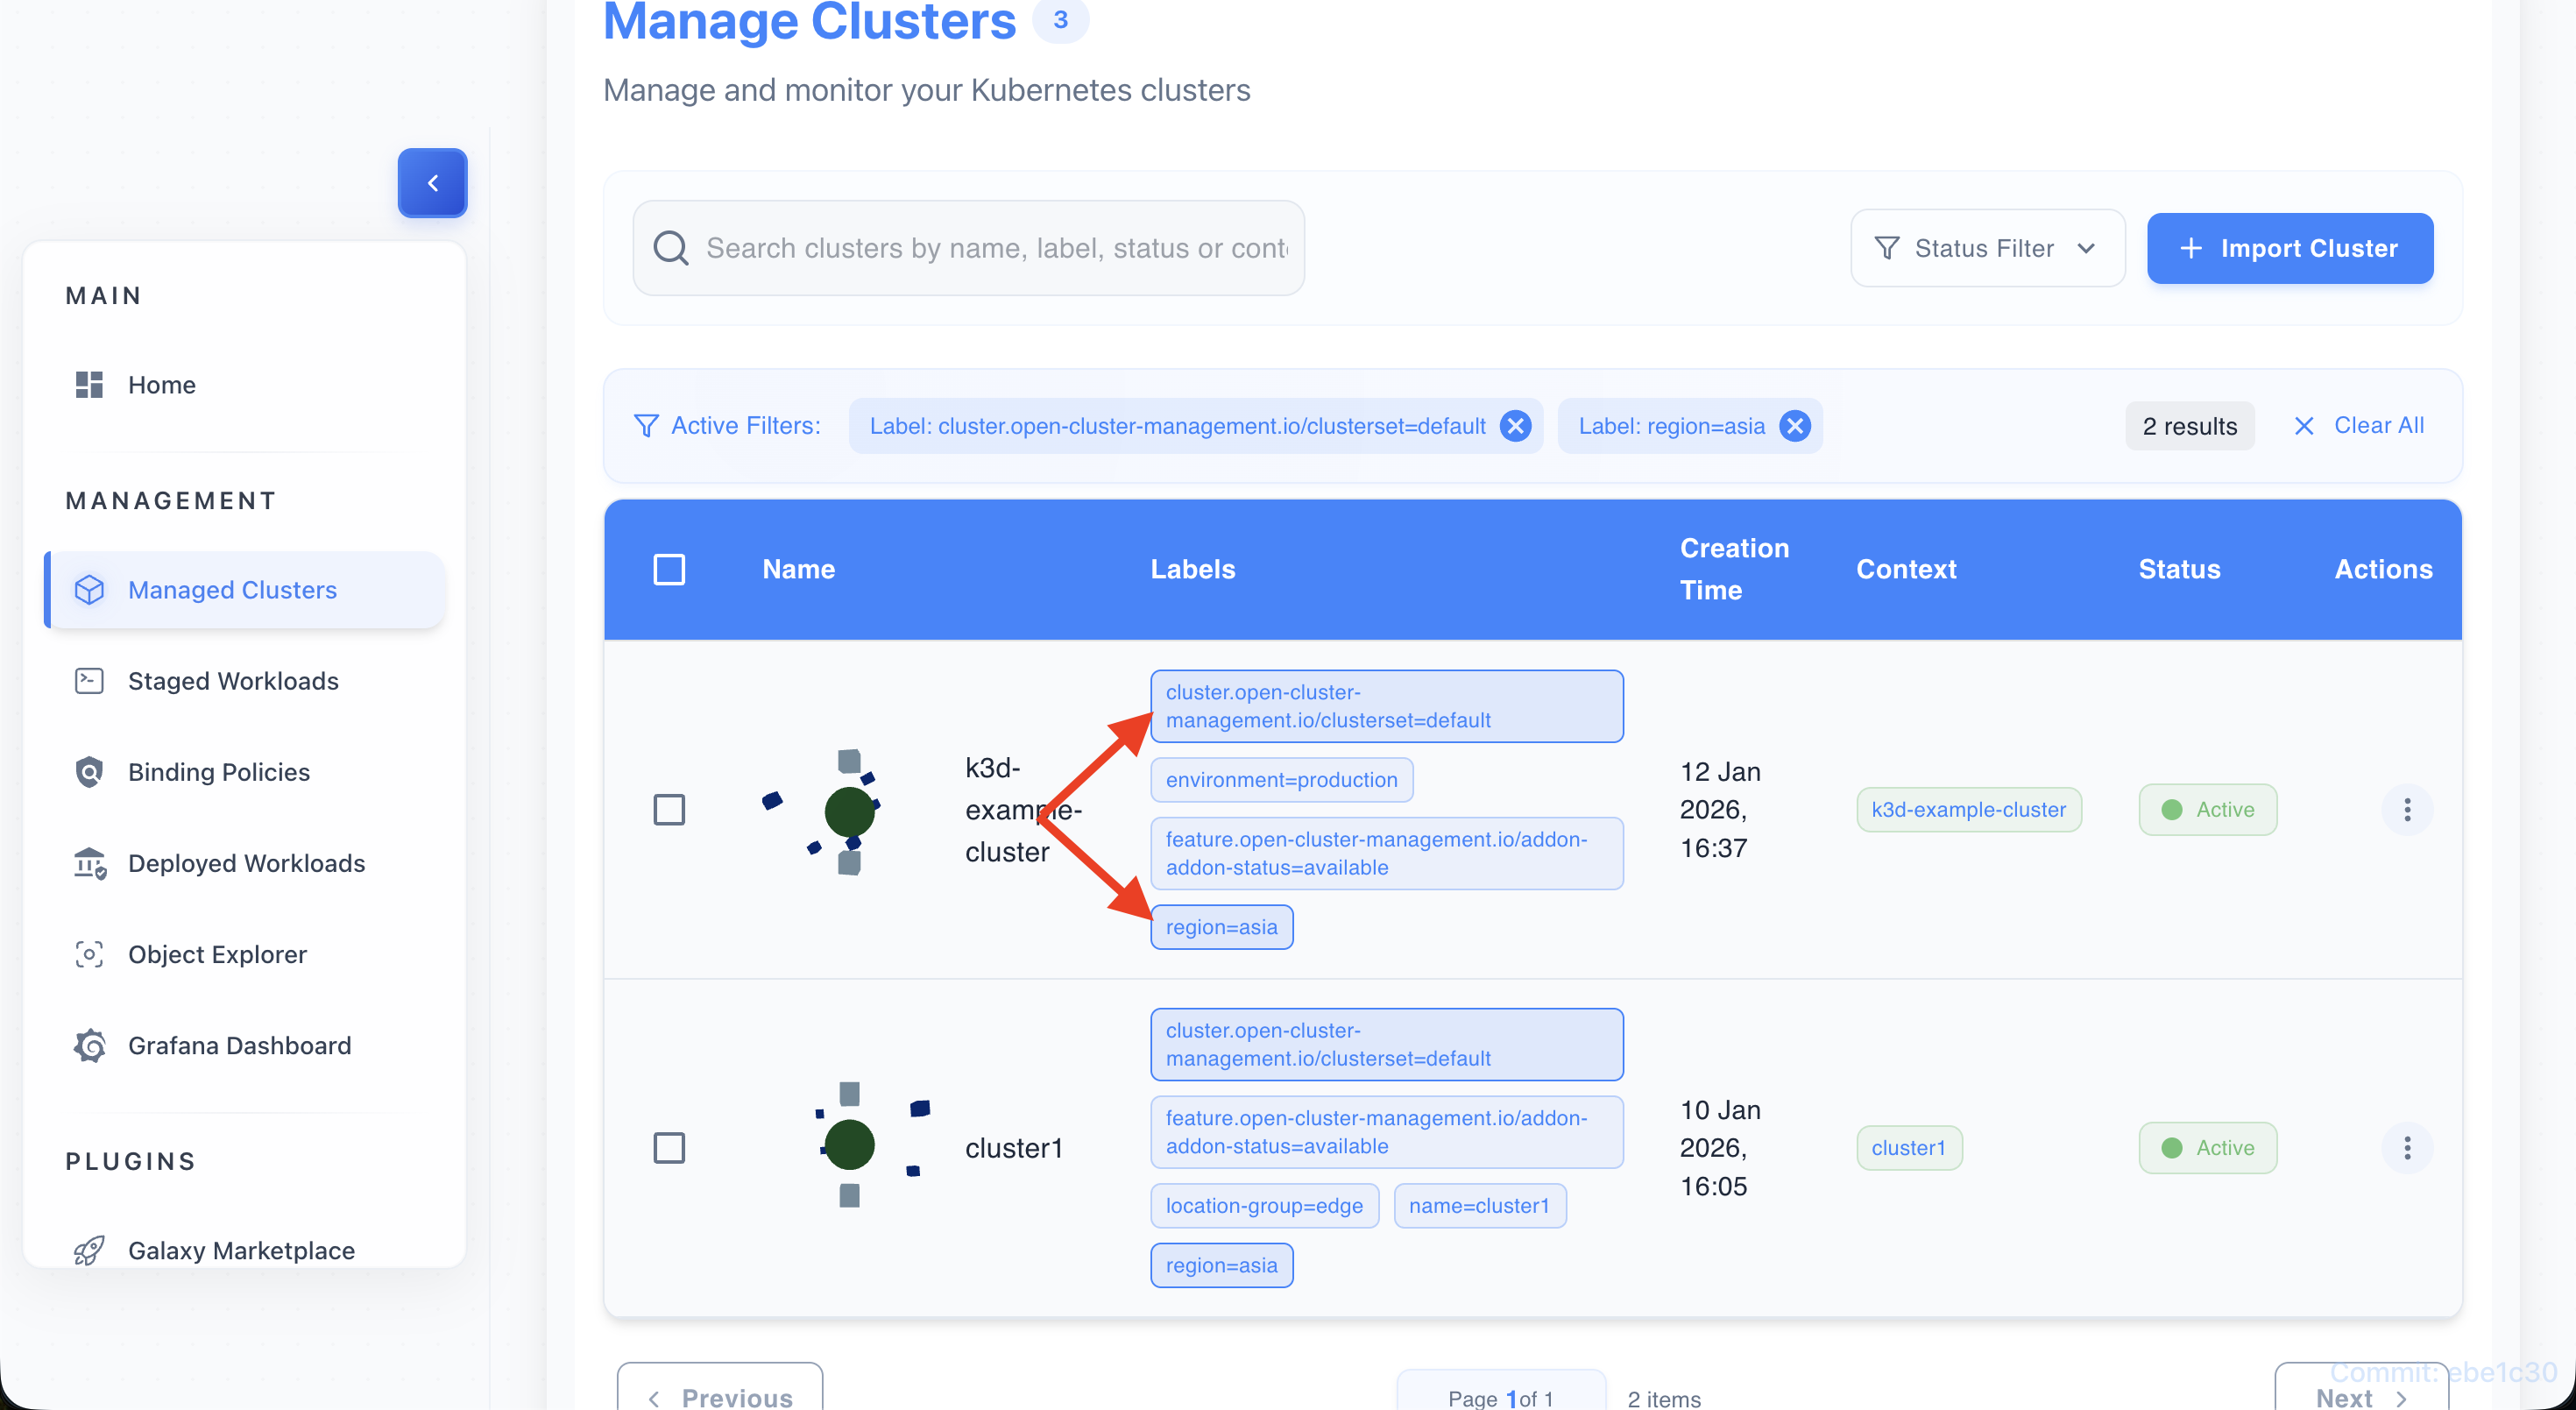Collapse the sidebar with the chevron button
The width and height of the screenshot is (2576, 1410).
432,183
